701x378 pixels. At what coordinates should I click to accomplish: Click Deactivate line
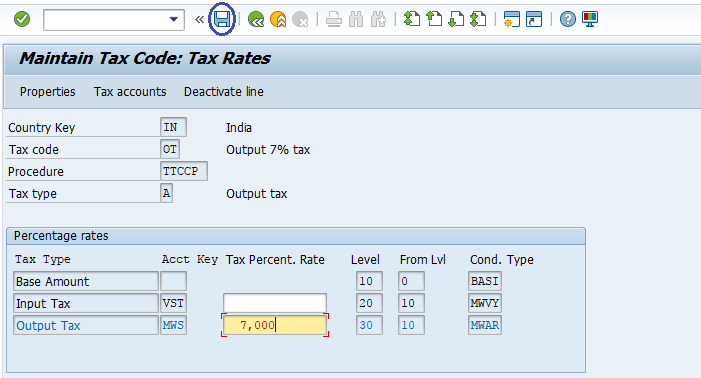pyautogui.click(x=224, y=92)
